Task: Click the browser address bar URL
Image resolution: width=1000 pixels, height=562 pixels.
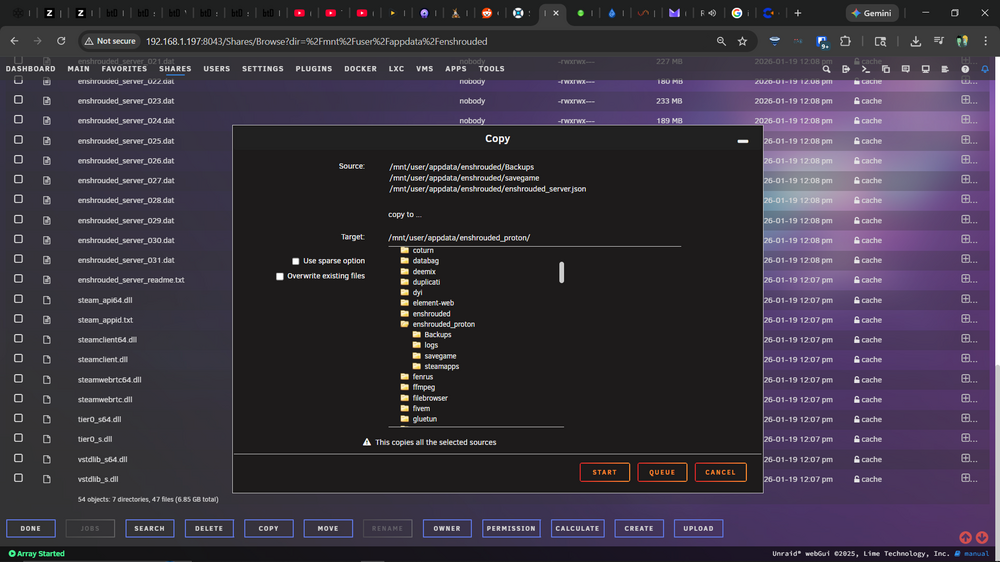Action: (316, 41)
